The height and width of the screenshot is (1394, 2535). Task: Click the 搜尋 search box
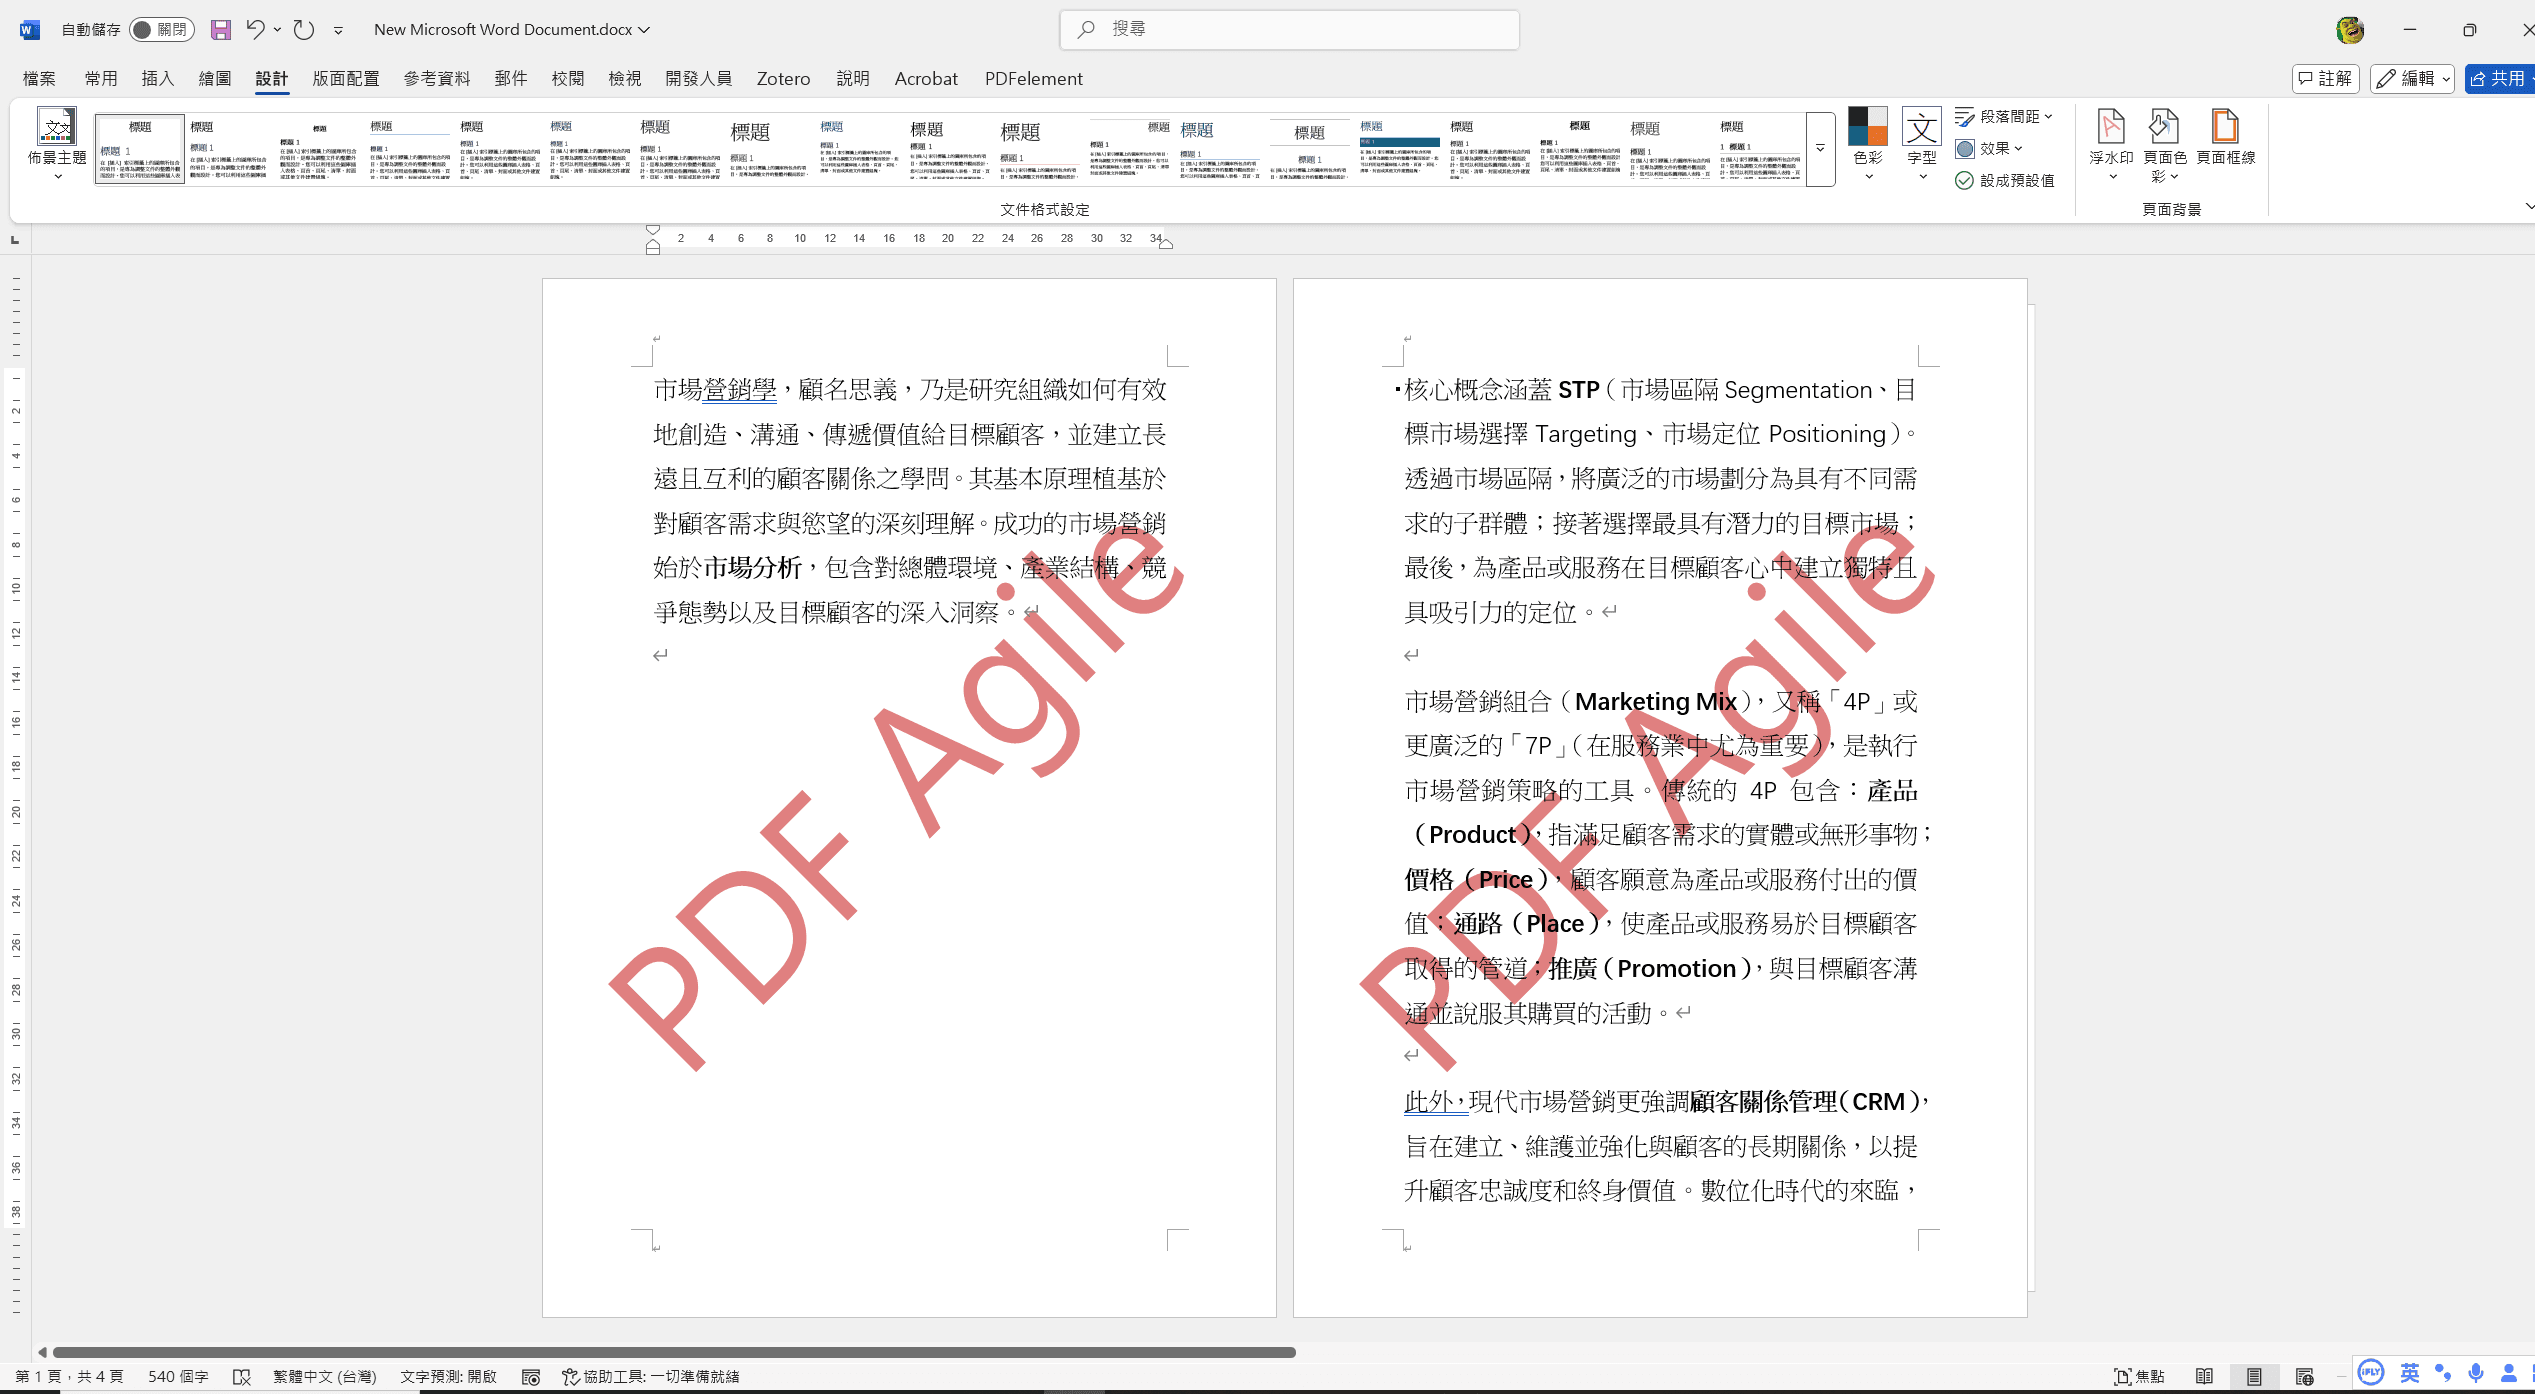1289,29
